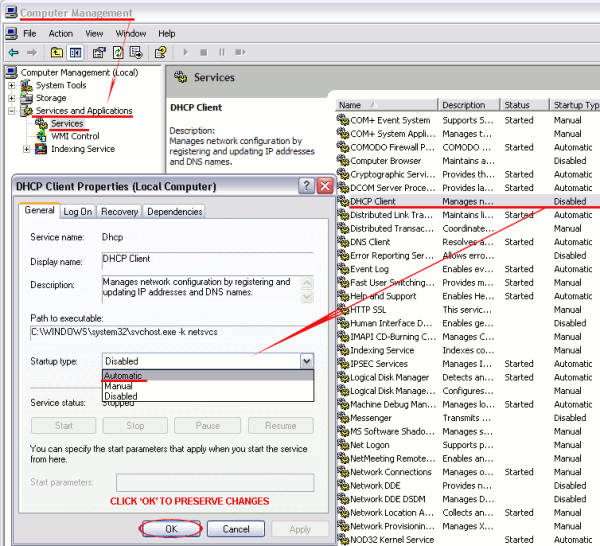Screen dimensions: 600x546
Task: Click the Forward arrow toolbar icon
Action: (x=32, y=52)
